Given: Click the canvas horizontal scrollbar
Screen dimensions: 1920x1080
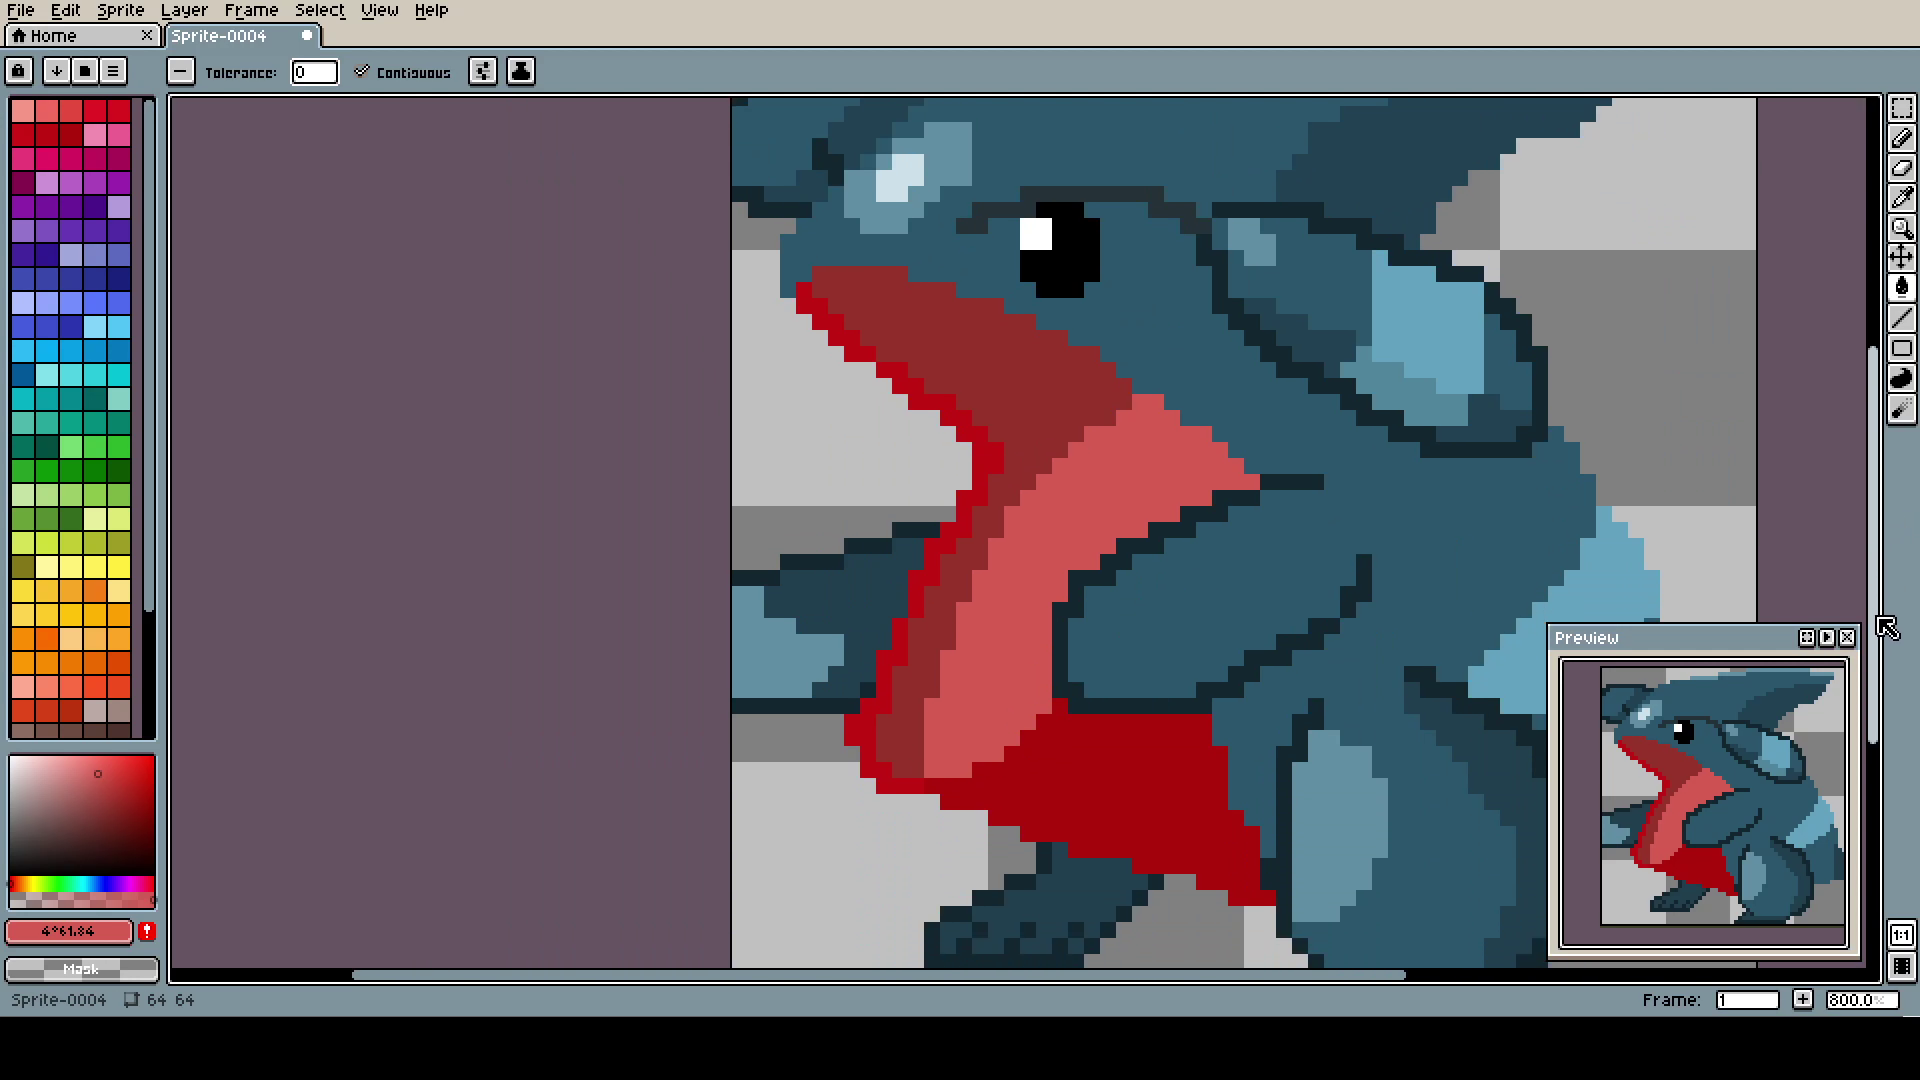Looking at the screenshot, I should [878, 975].
